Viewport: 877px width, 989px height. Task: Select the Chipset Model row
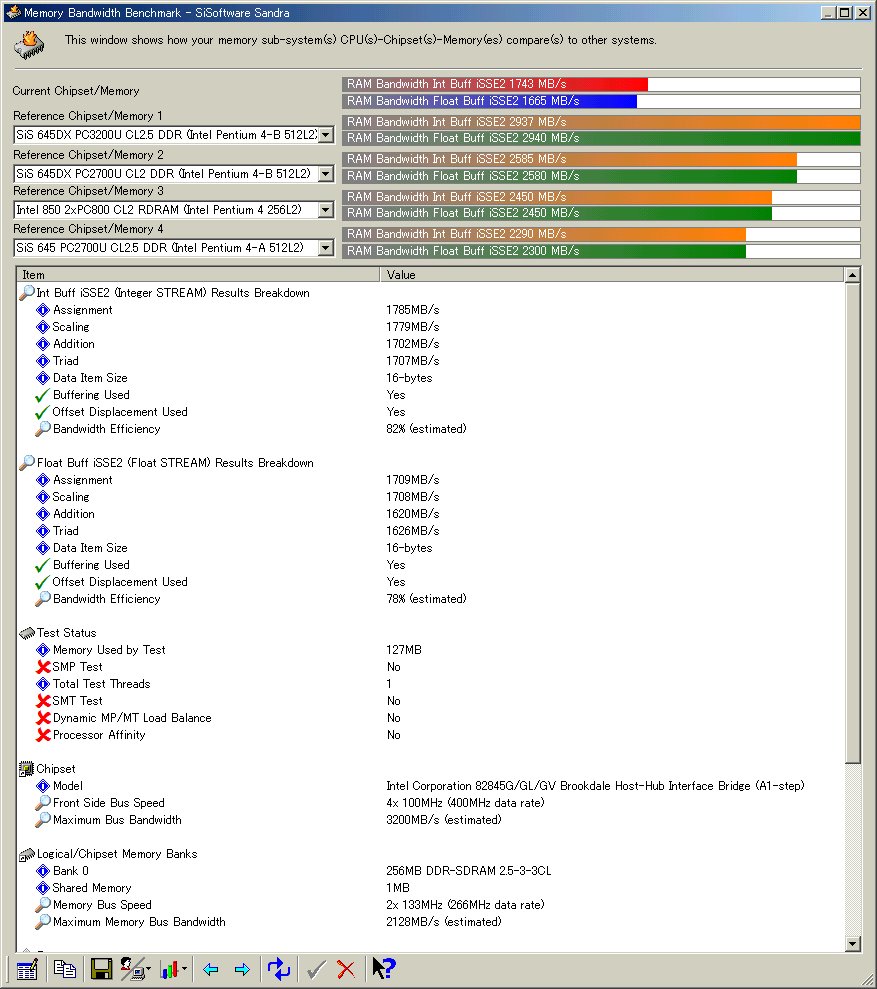click(430, 787)
